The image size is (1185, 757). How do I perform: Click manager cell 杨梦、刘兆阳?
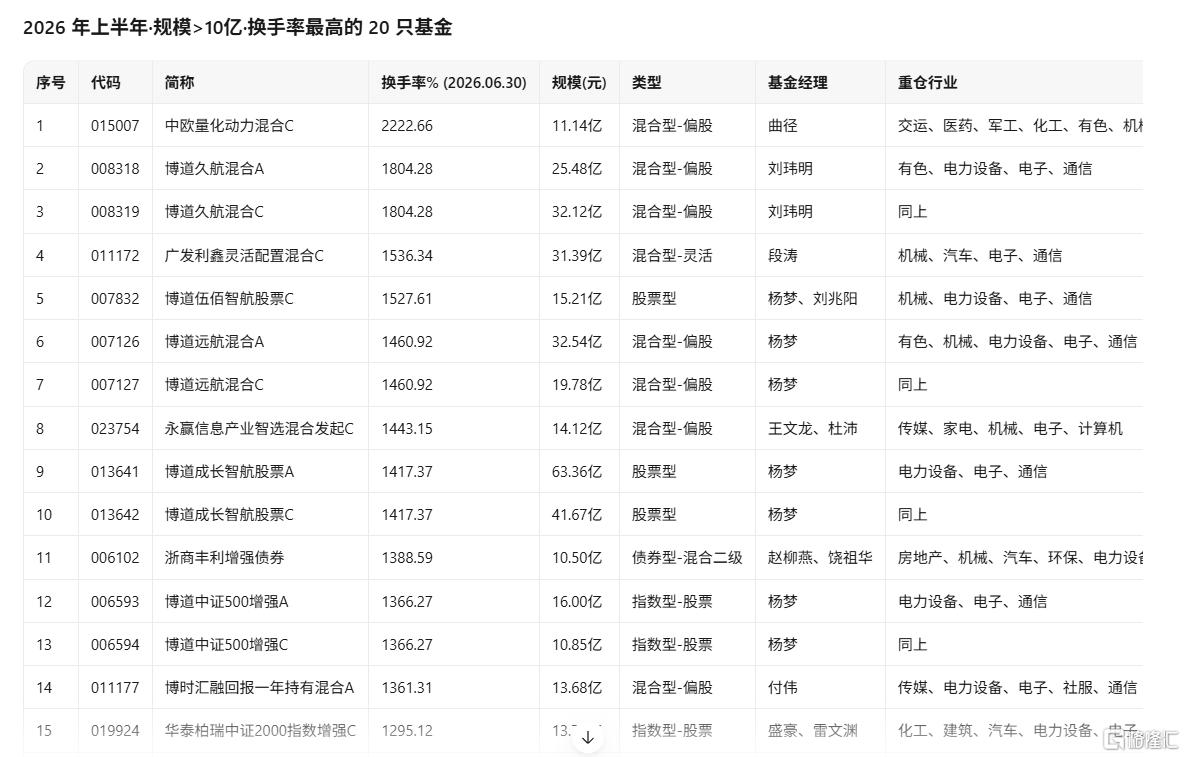813,298
